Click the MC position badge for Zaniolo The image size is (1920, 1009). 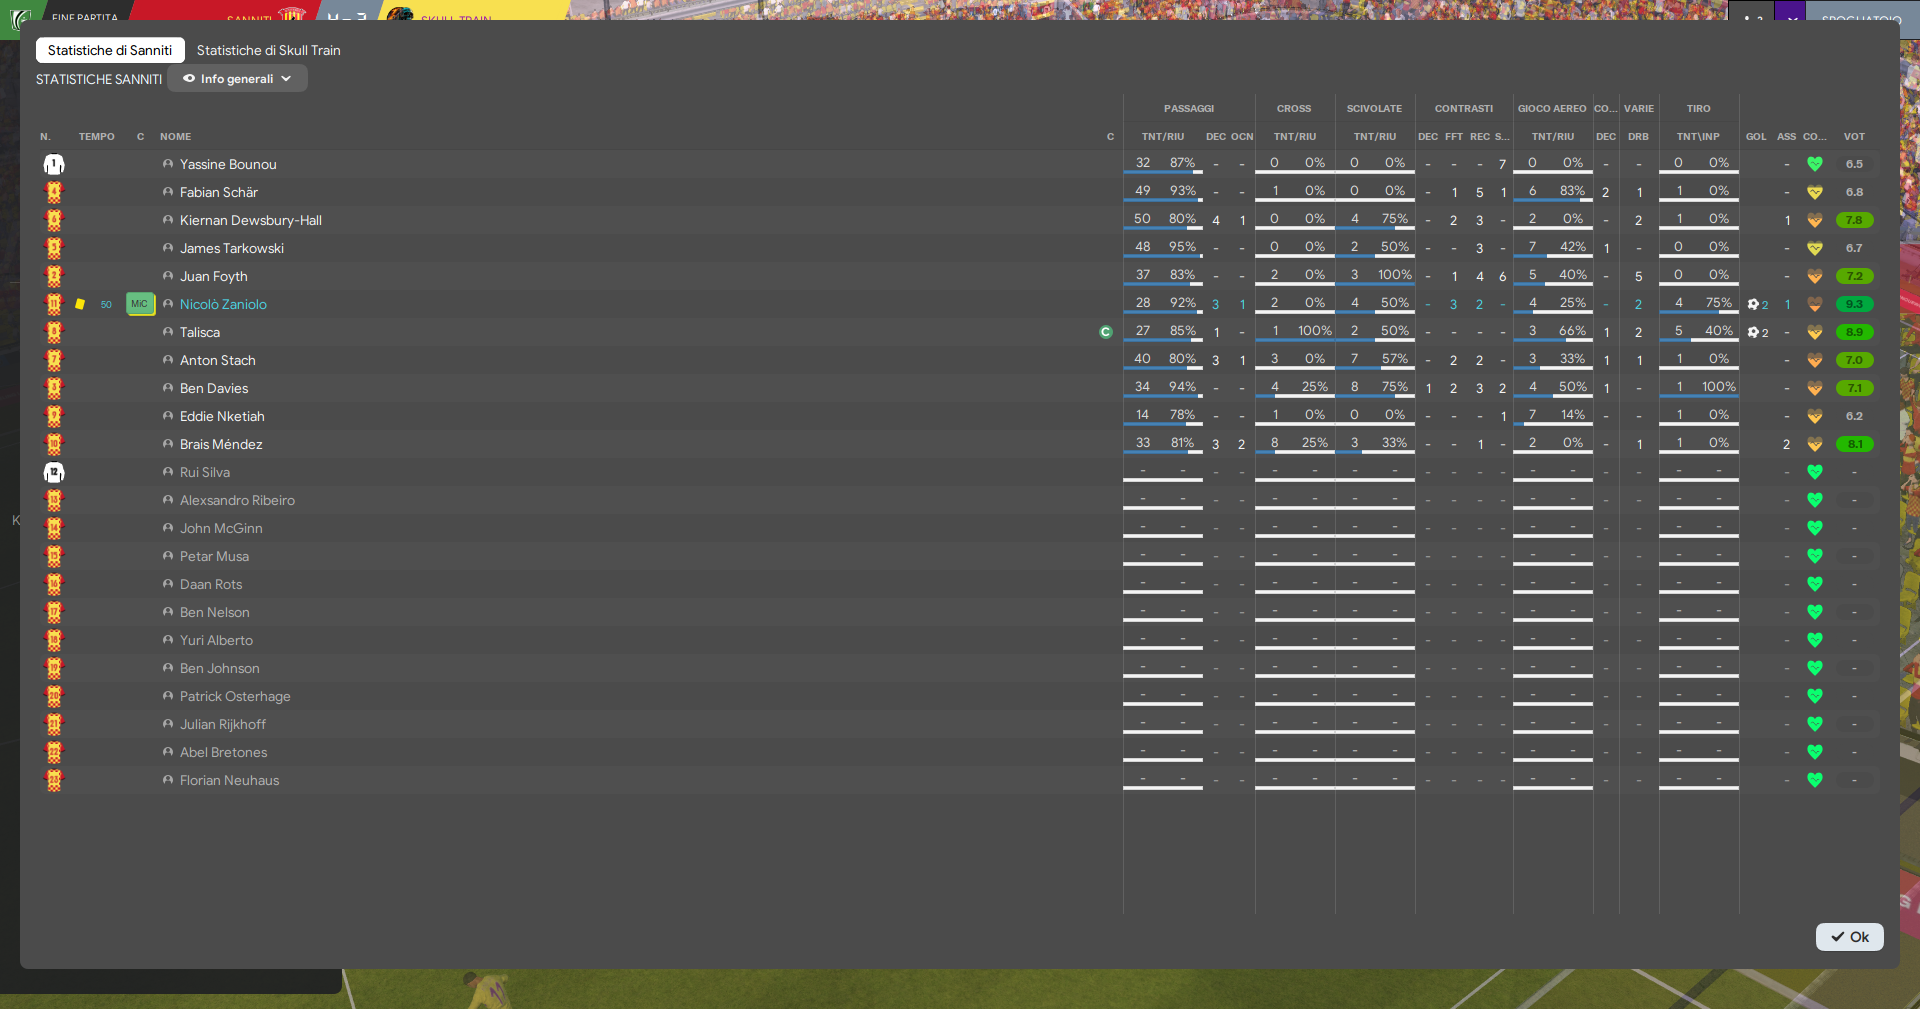140,304
